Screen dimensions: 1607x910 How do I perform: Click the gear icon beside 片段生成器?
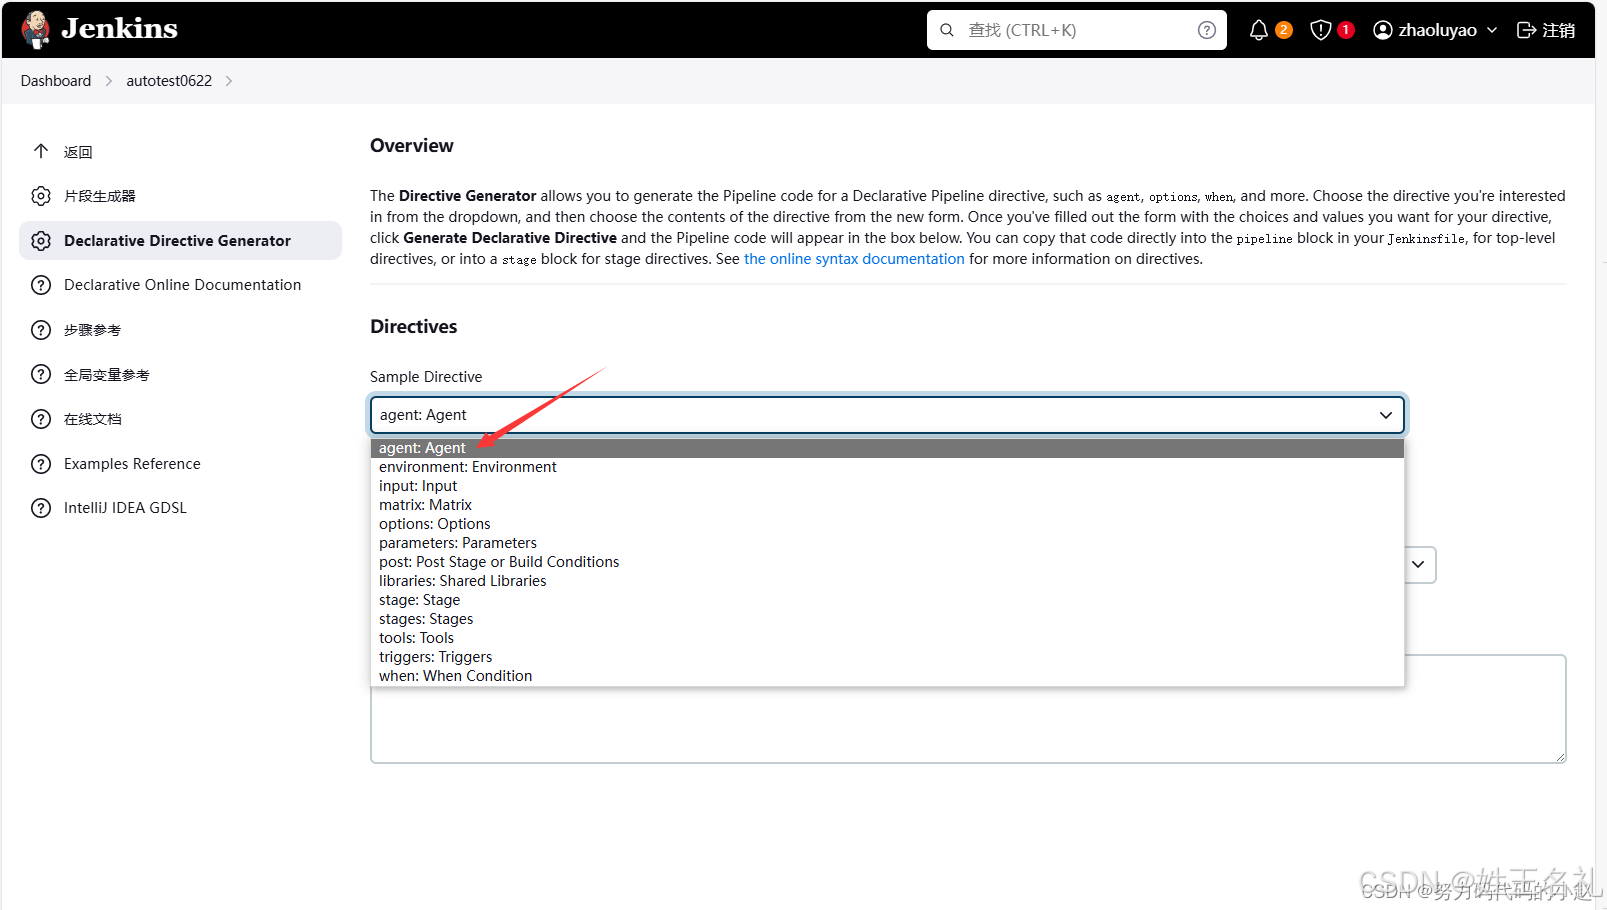tap(41, 196)
